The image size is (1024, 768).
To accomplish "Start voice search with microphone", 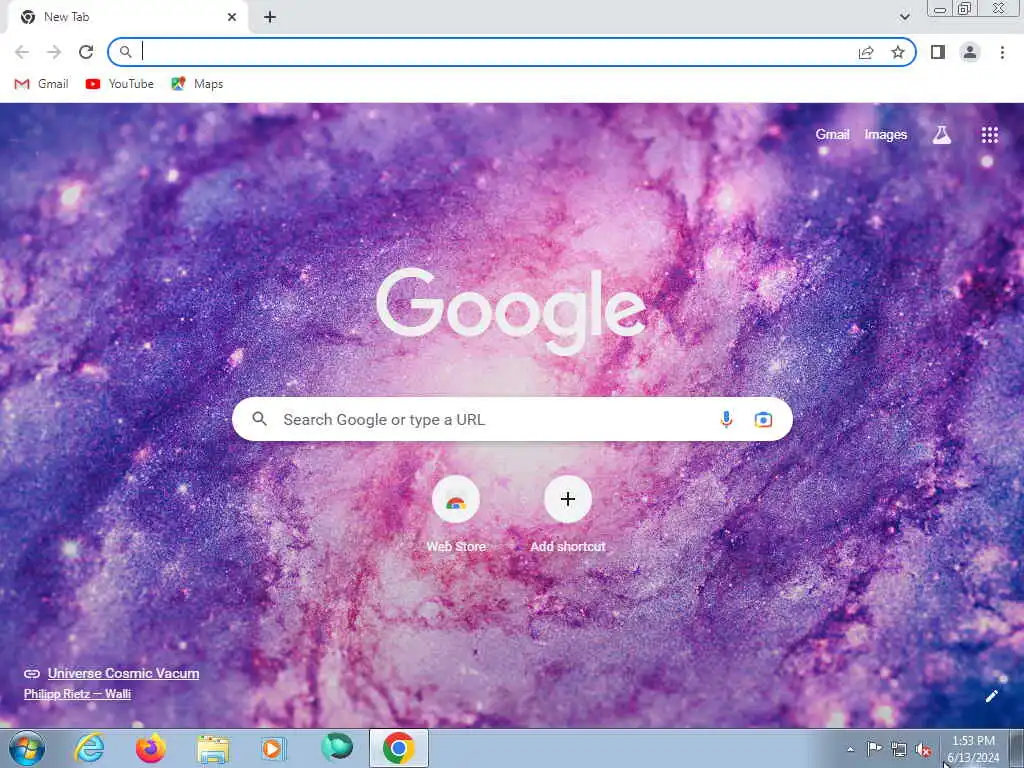I will tap(726, 419).
